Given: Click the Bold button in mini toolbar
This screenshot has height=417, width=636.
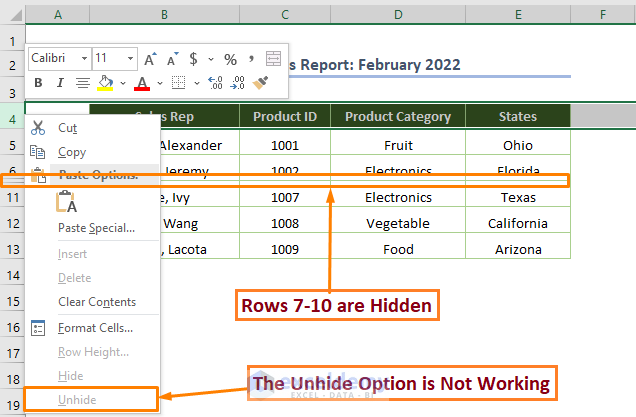Looking at the screenshot, I should click(38, 83).
